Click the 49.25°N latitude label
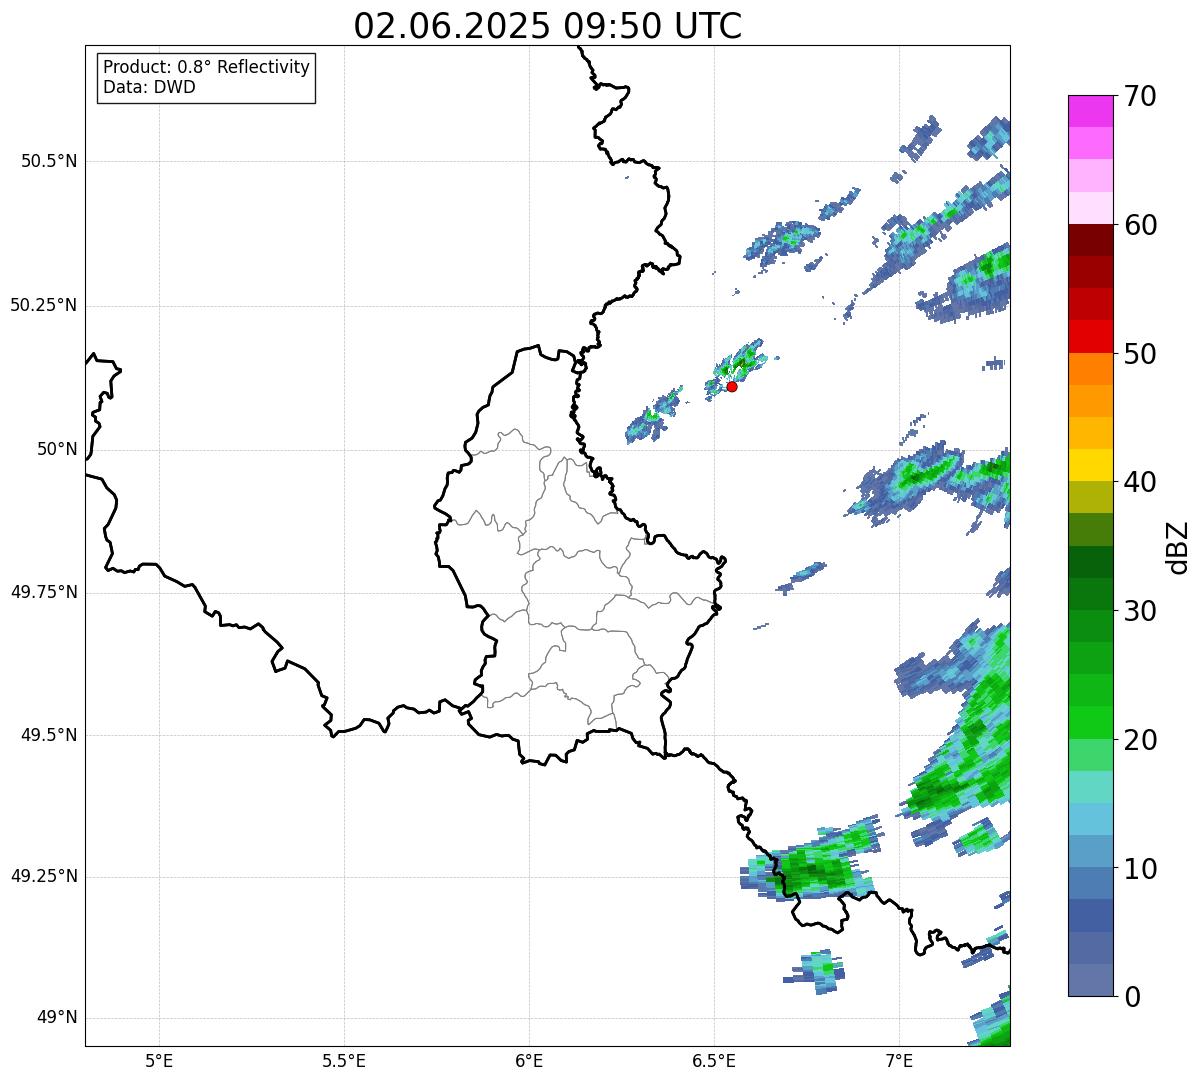The width and height of the screenshot is (1202, 1081). point(44,877)
